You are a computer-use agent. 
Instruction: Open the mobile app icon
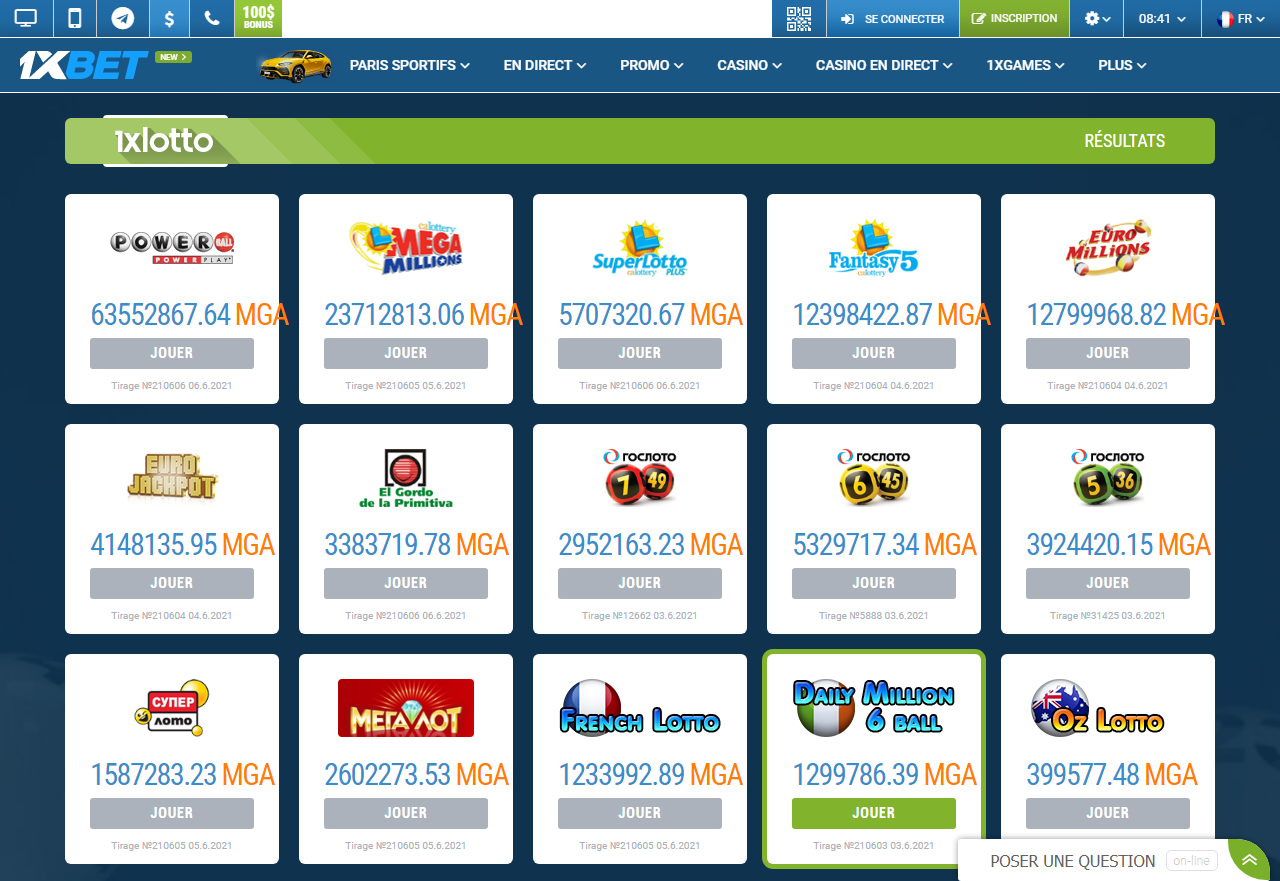point(74,18)
